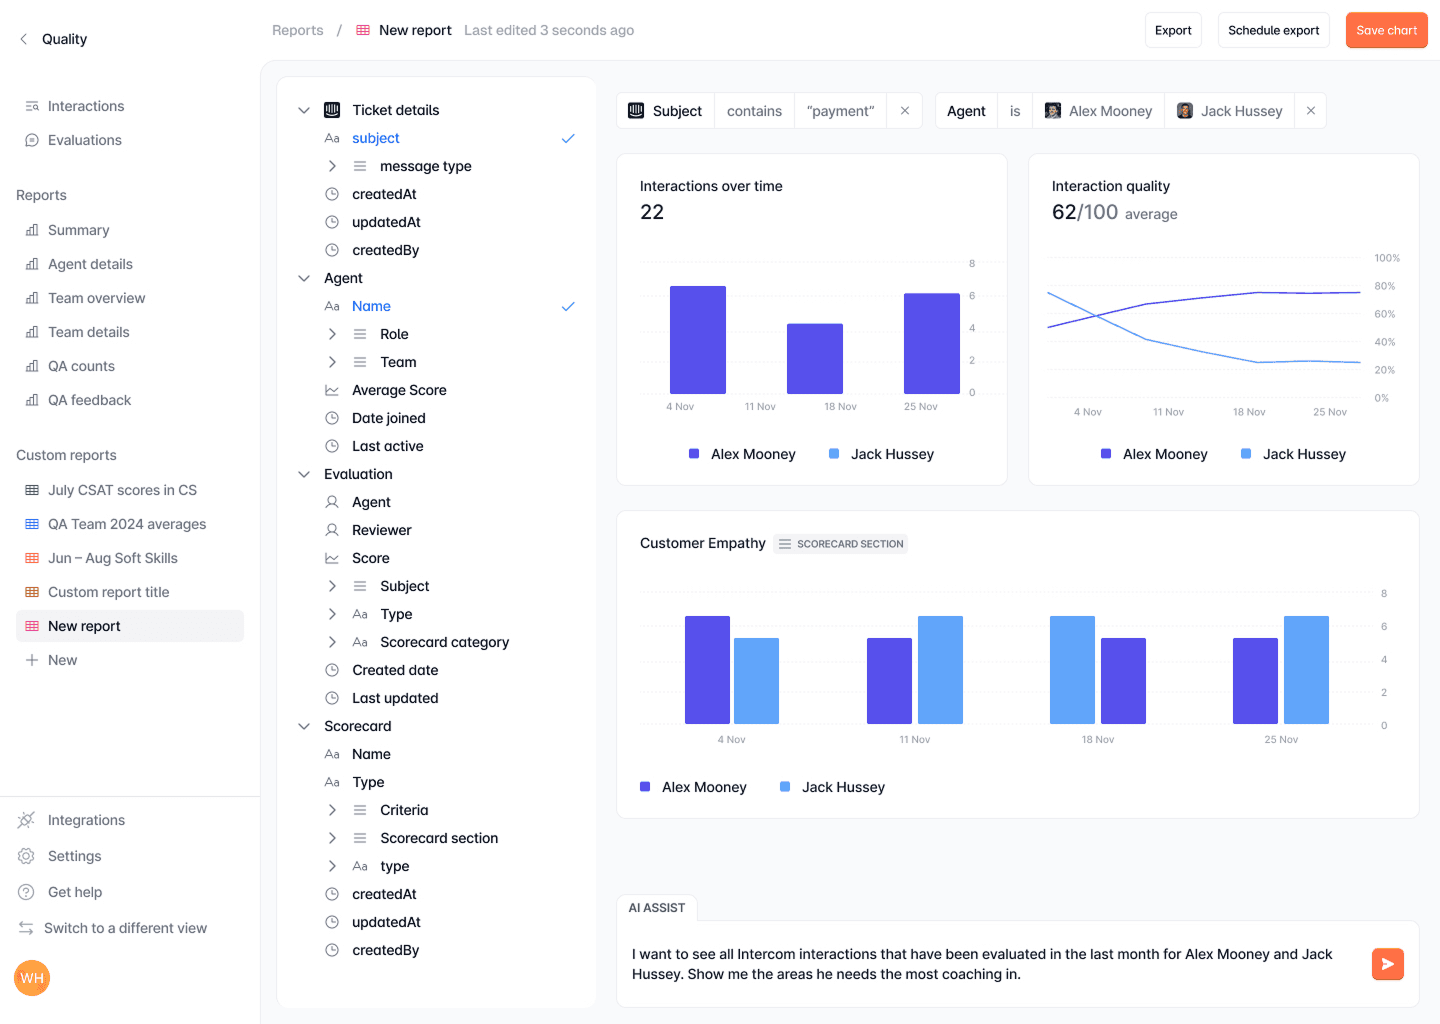Select the Evaluation Score chart icon

332,558
